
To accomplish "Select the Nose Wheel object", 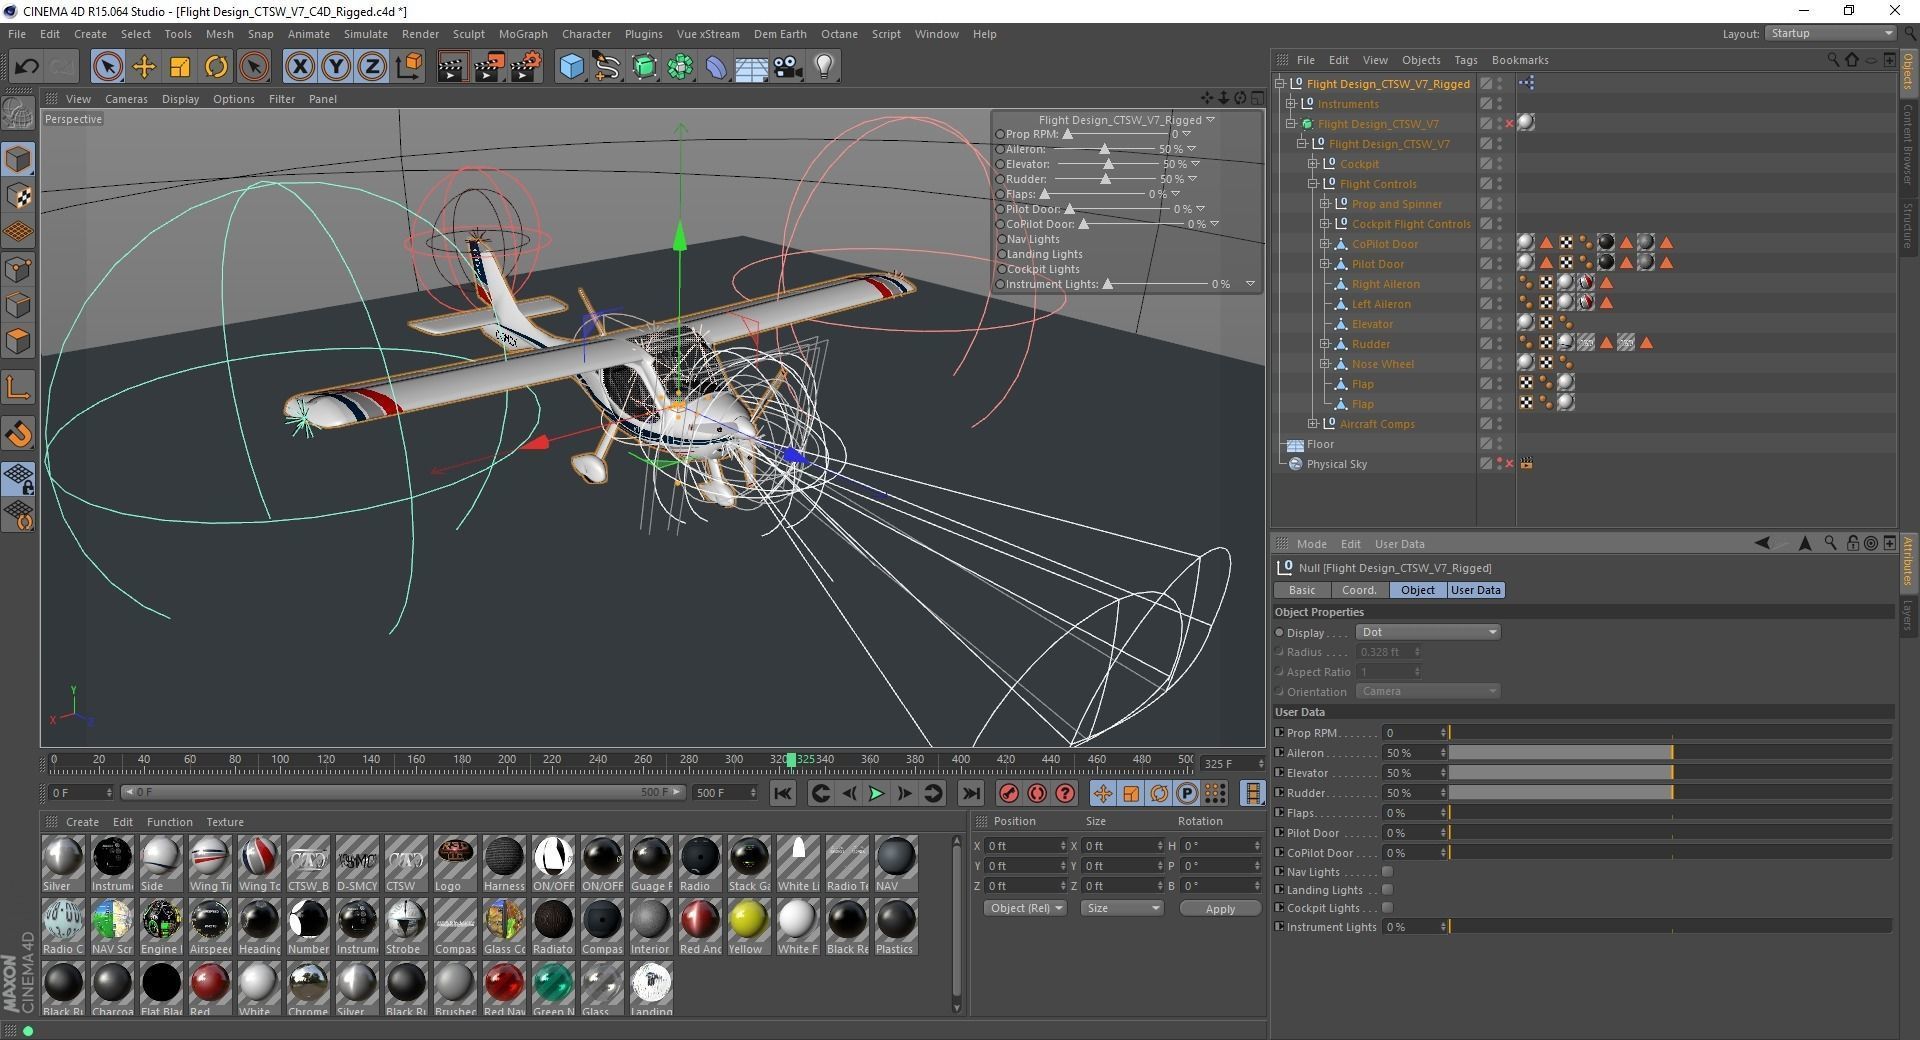I will [x=1382, y=364].
